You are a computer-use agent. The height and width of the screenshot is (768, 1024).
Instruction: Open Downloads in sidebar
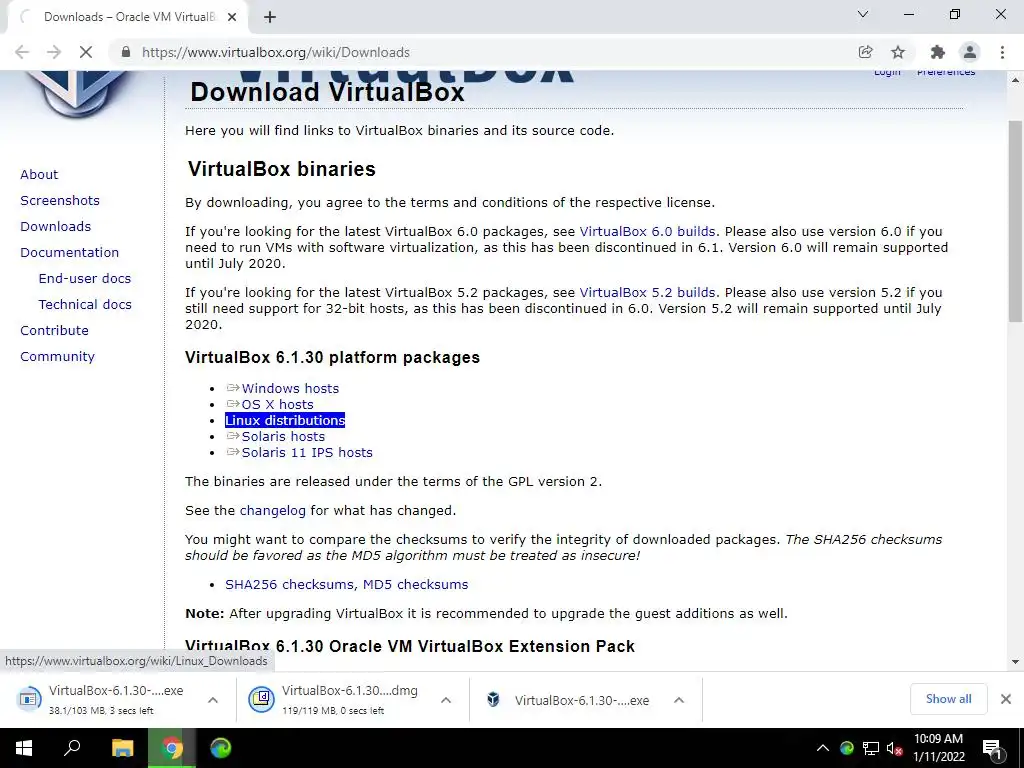pos(56,227)
